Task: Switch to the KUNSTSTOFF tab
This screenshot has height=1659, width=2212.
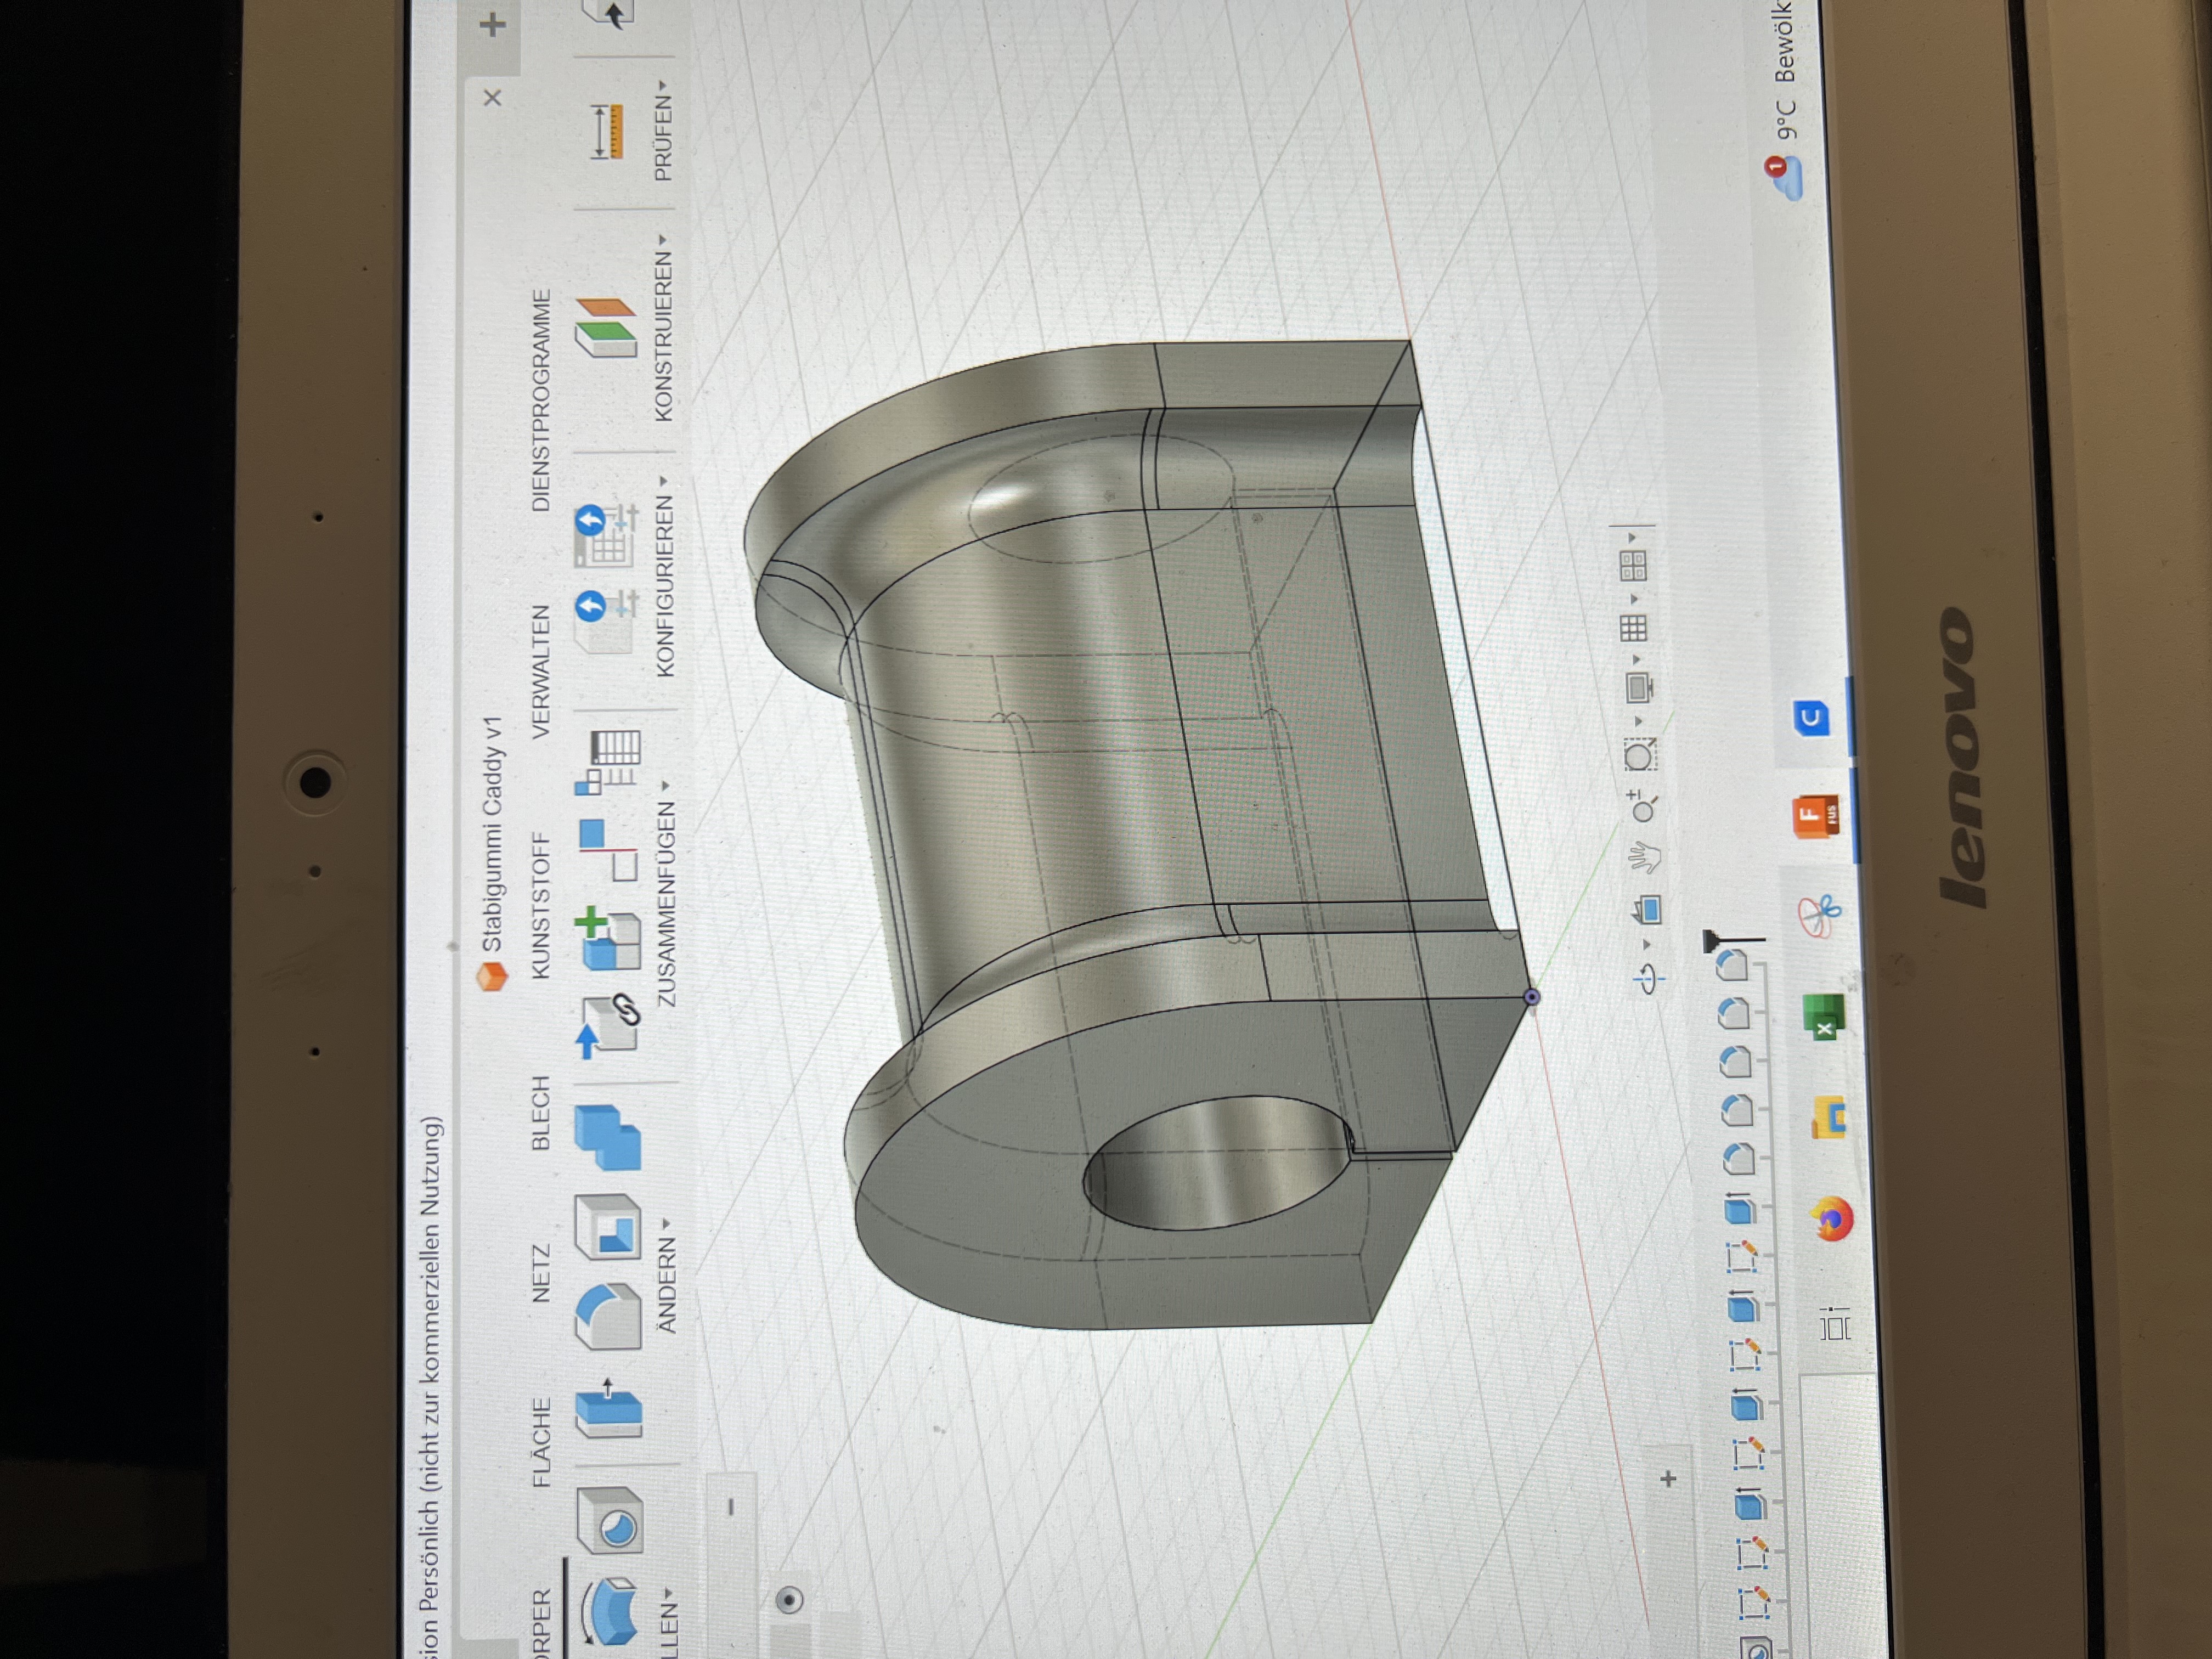Action: click(x=541, y=906)
